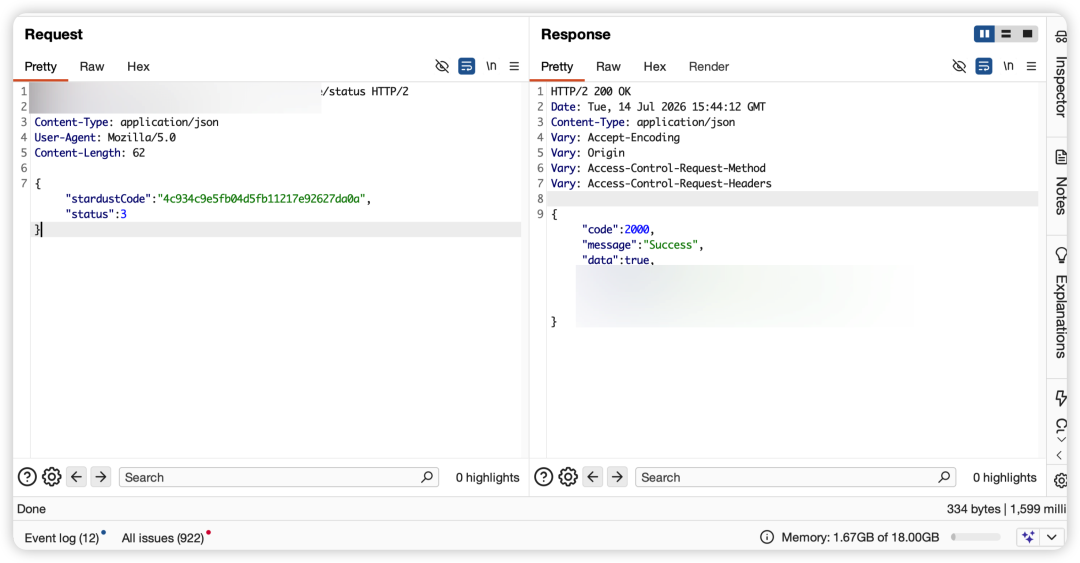Select stacked horizontal layout icon

[x=1006, y=34]
